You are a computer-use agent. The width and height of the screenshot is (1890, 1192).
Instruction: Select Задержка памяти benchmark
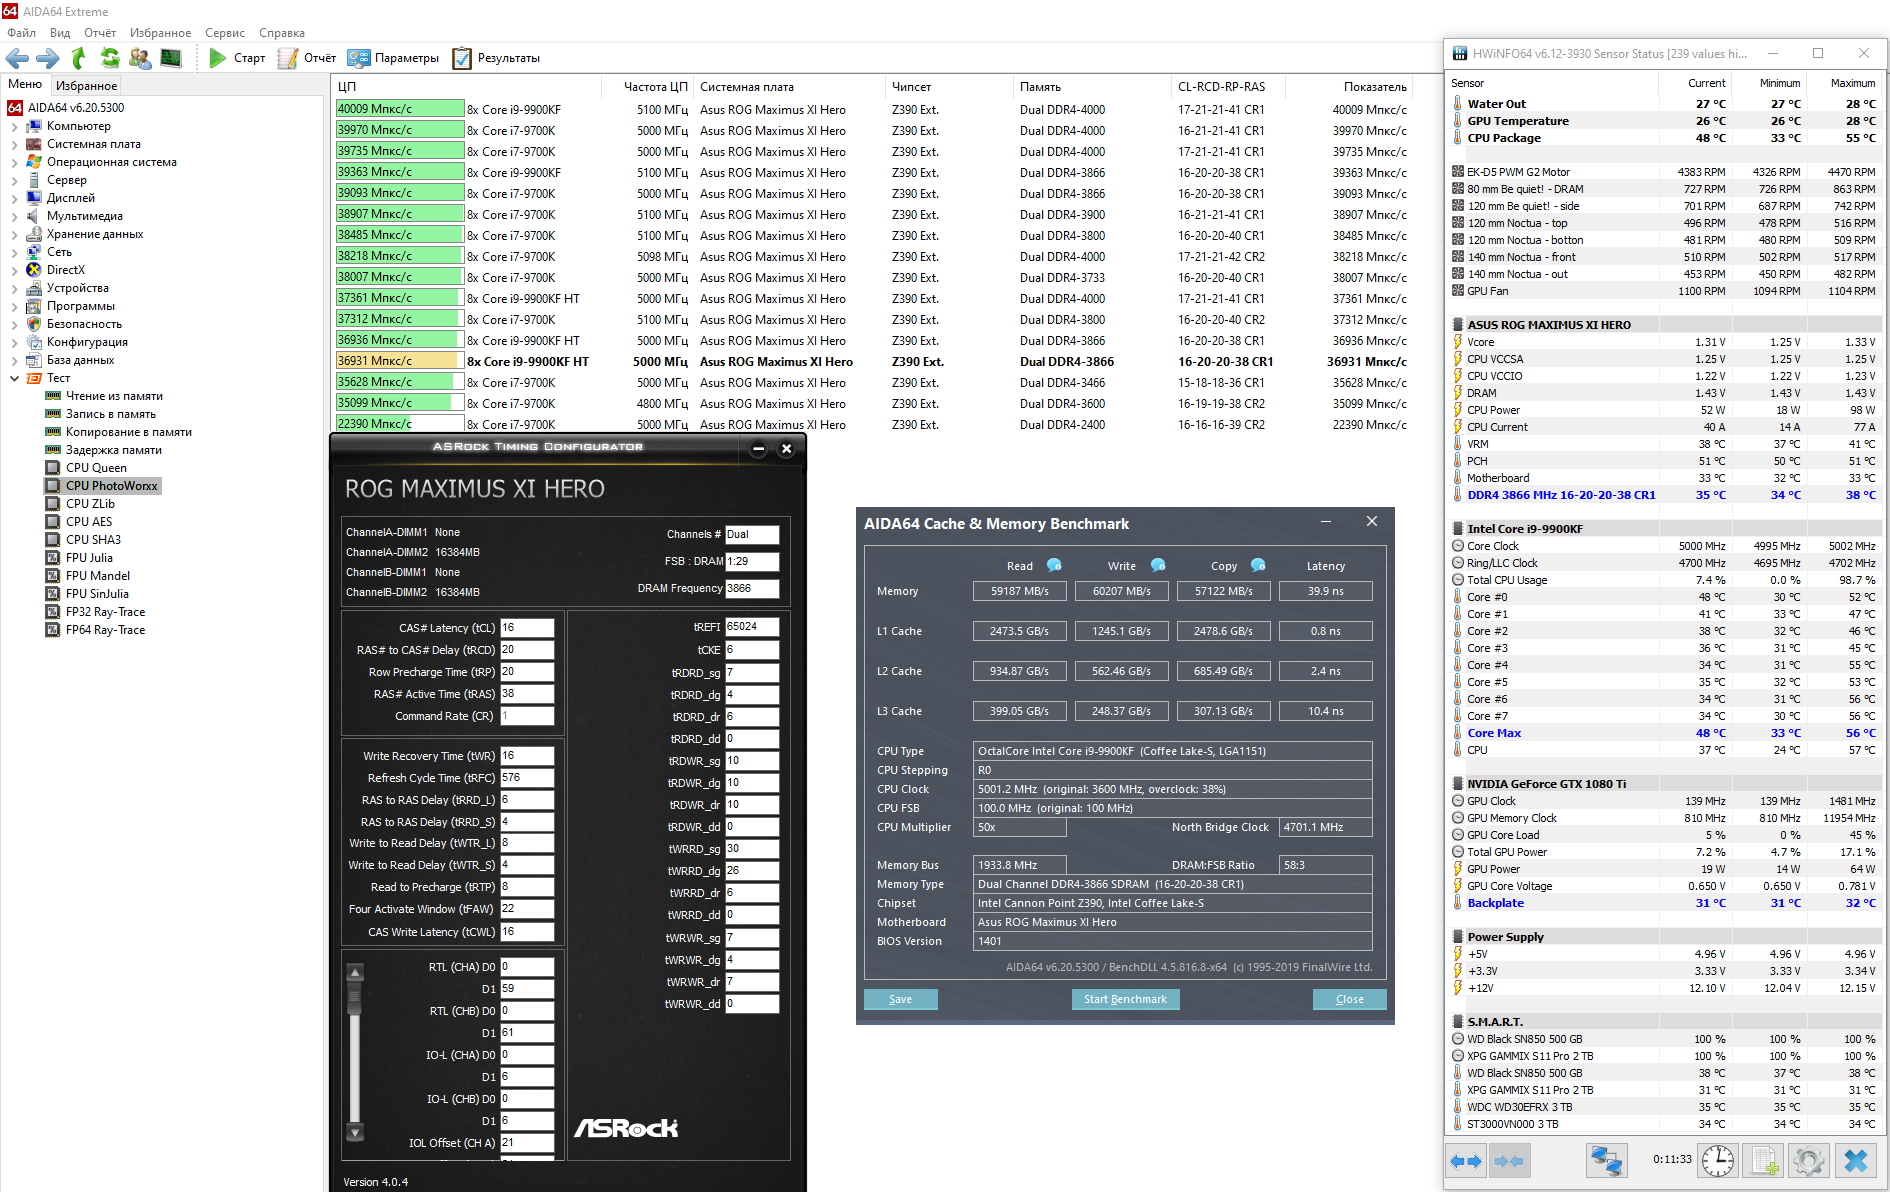pos(113,450)
